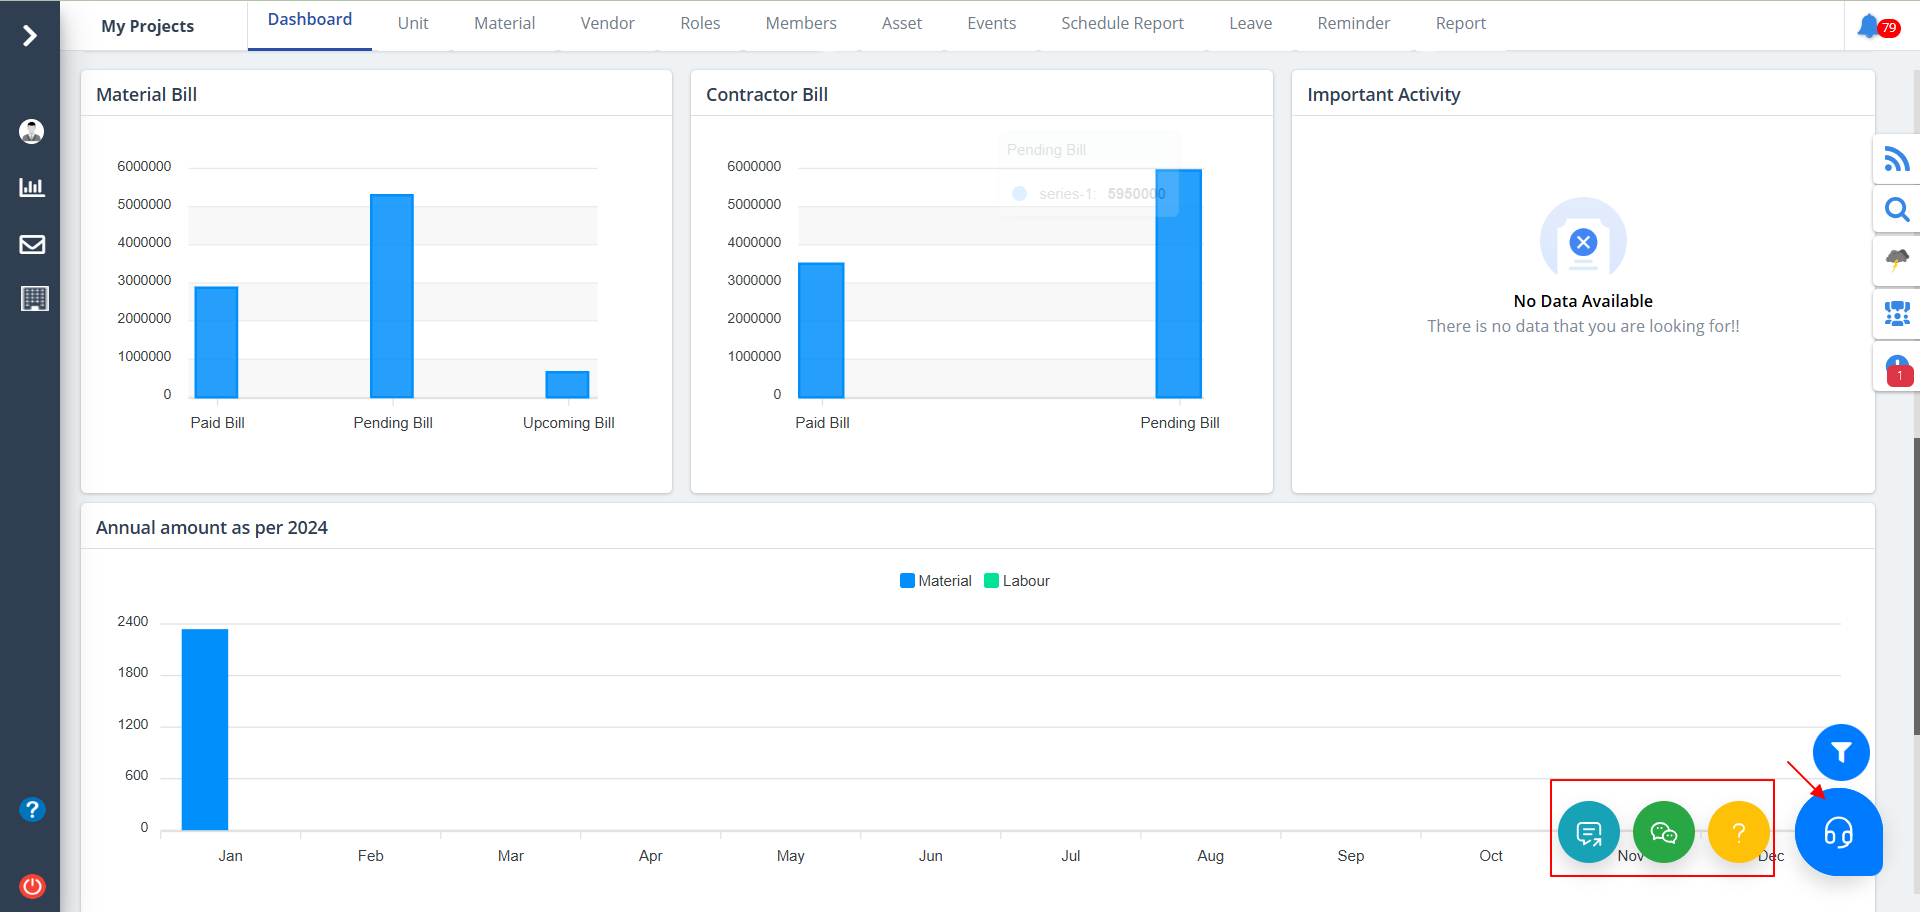Click the storm cloud weather icon

pyautogui.click(x=1896, y=261)
